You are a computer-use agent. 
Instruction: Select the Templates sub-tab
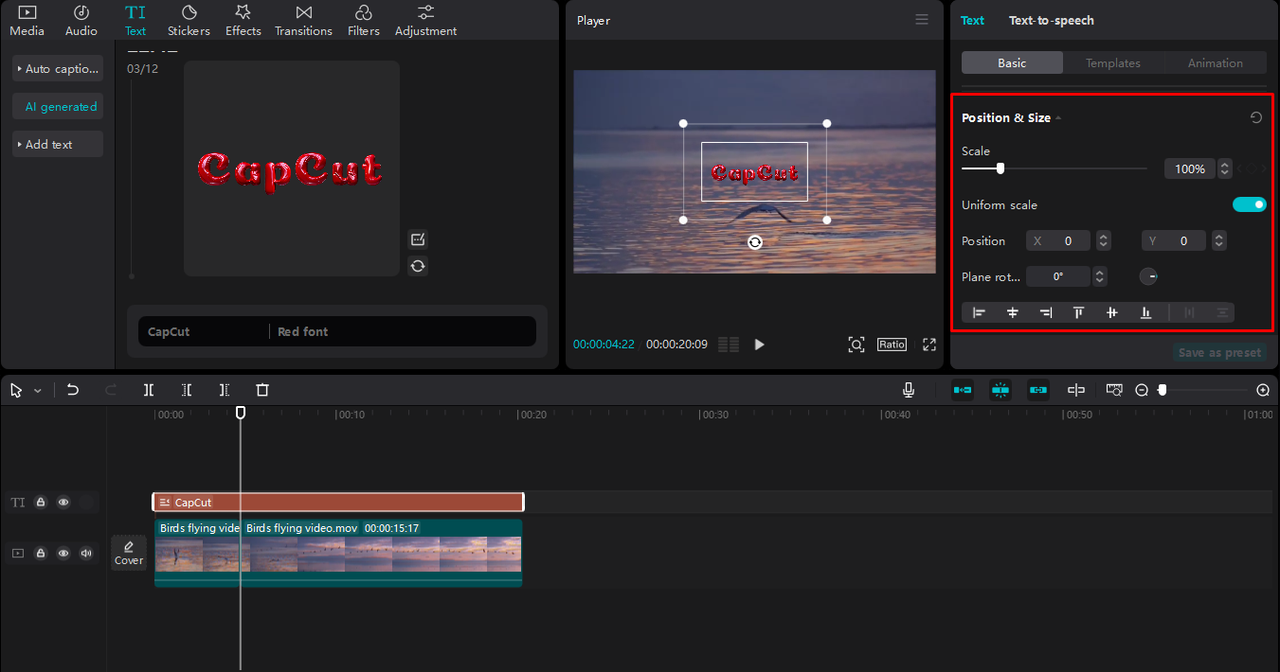coord(1113,63)
